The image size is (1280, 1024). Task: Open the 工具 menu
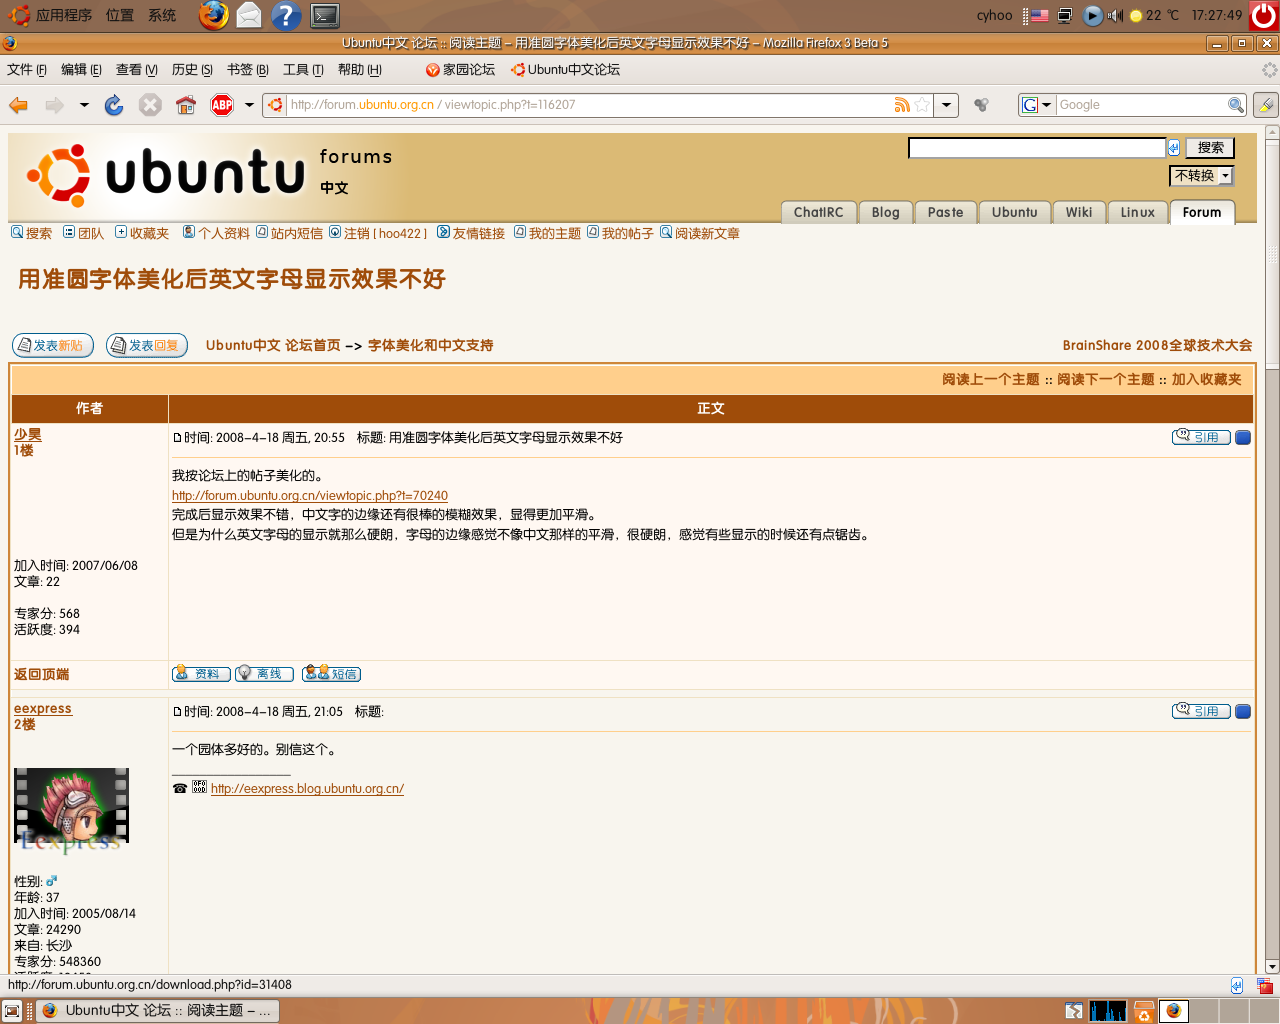[x=303, y=70]
